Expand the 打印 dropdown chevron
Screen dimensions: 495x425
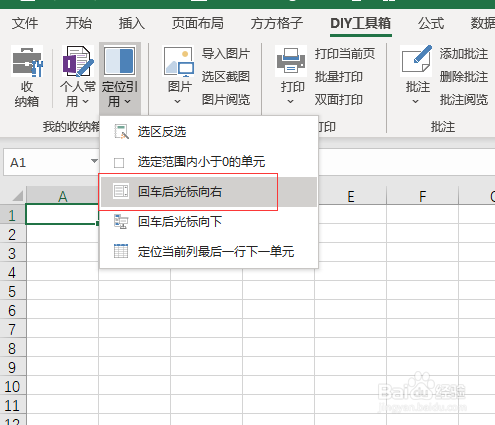point(290,101)
